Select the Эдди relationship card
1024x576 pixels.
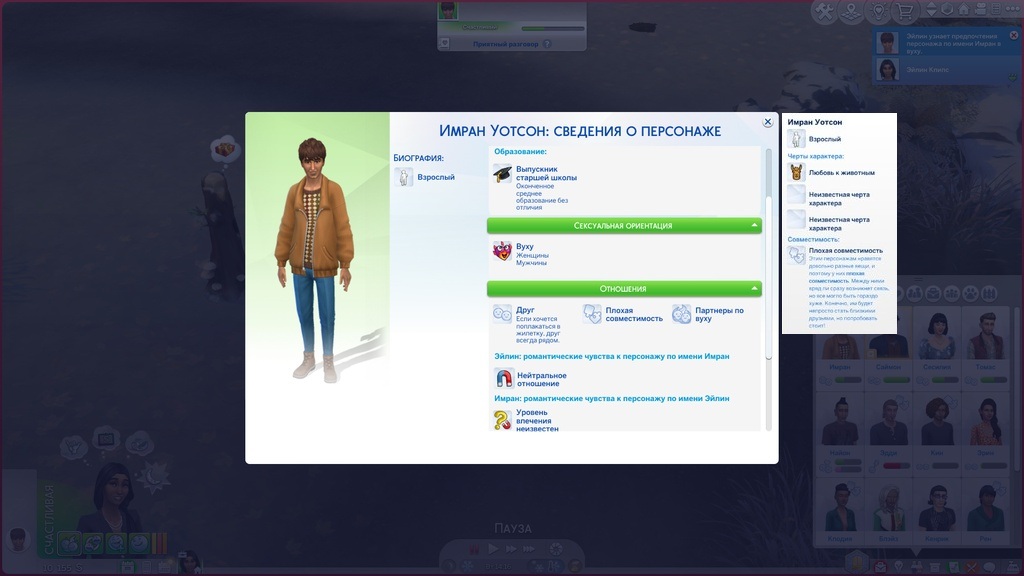point(888,433)
